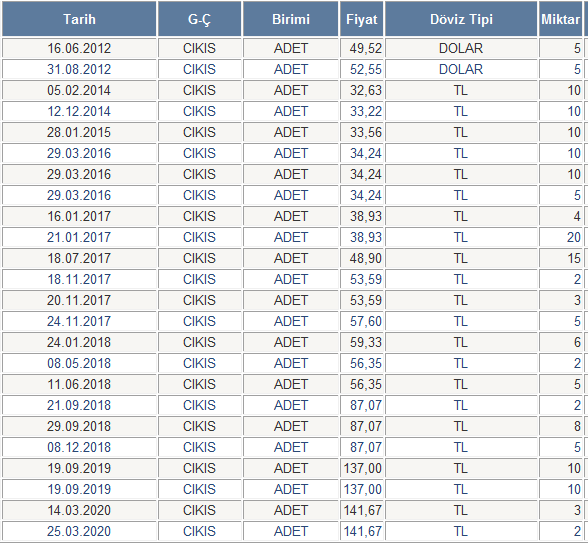Click the DOLAR cell in the first row
The image size is (588, 543).
(x=461, y=48)
